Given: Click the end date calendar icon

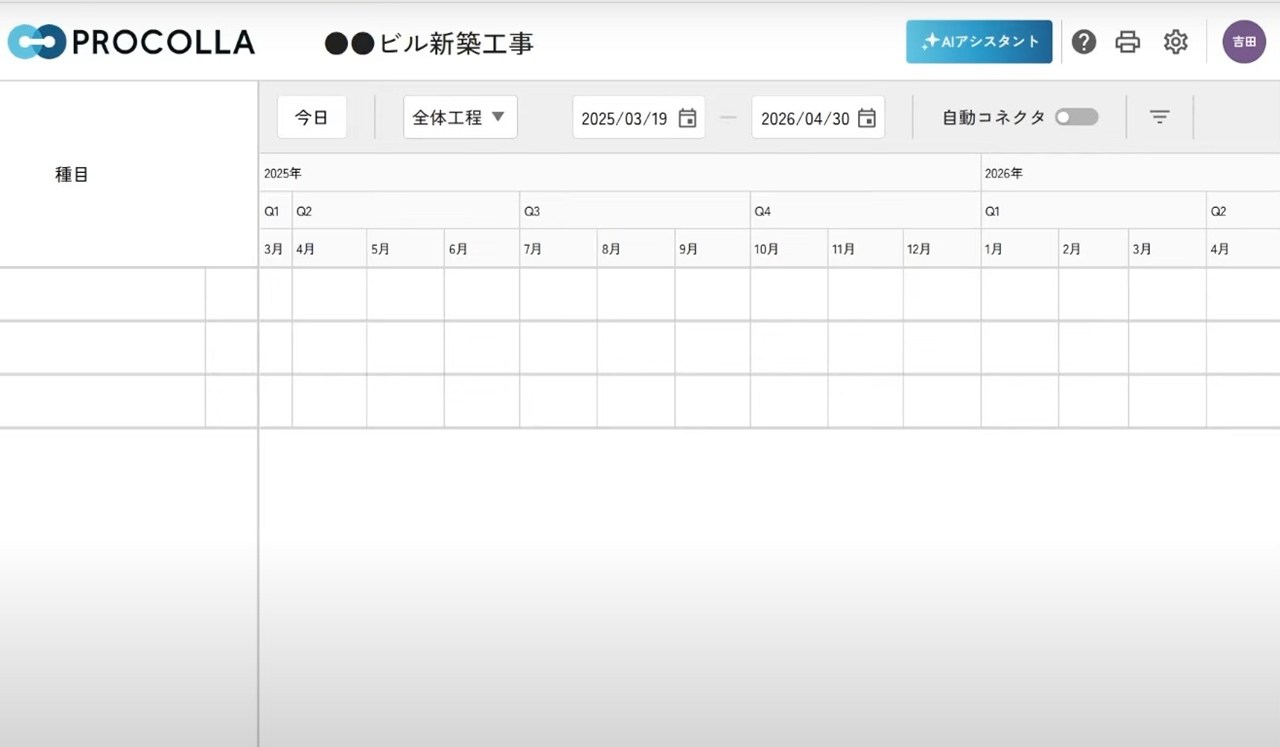Looking at the screenshot, I should [x=867, y=118].
